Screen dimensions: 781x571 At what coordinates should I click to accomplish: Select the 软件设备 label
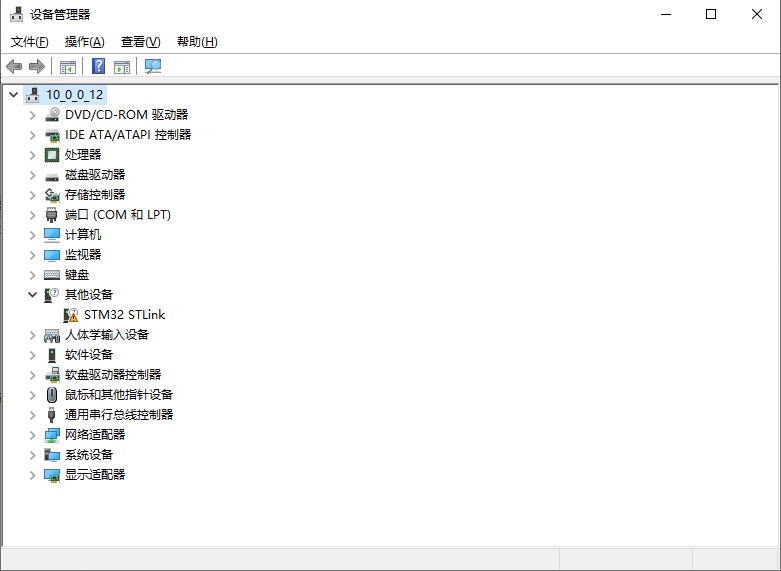tap(89, 355)
